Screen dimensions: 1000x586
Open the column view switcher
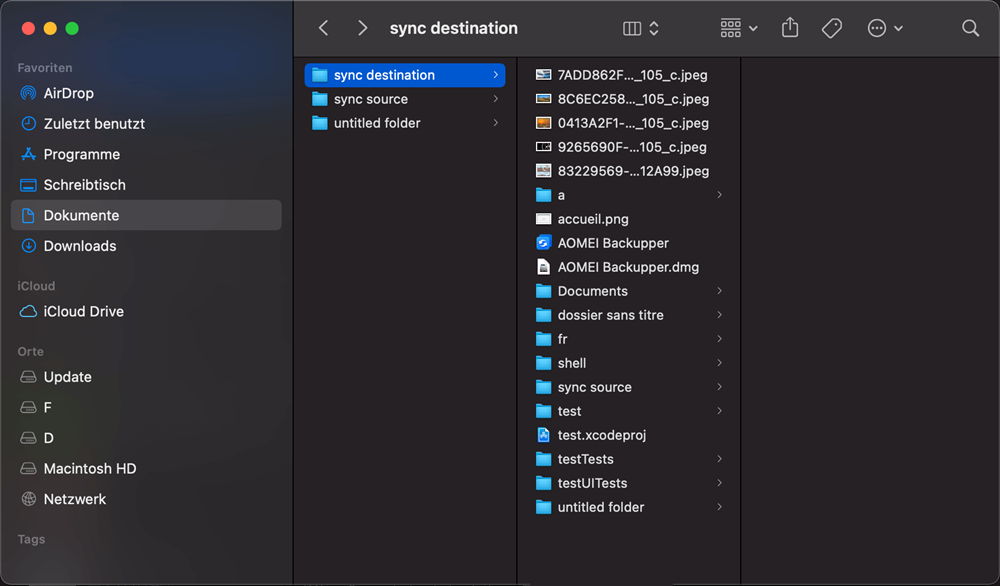tap(640, 29)
